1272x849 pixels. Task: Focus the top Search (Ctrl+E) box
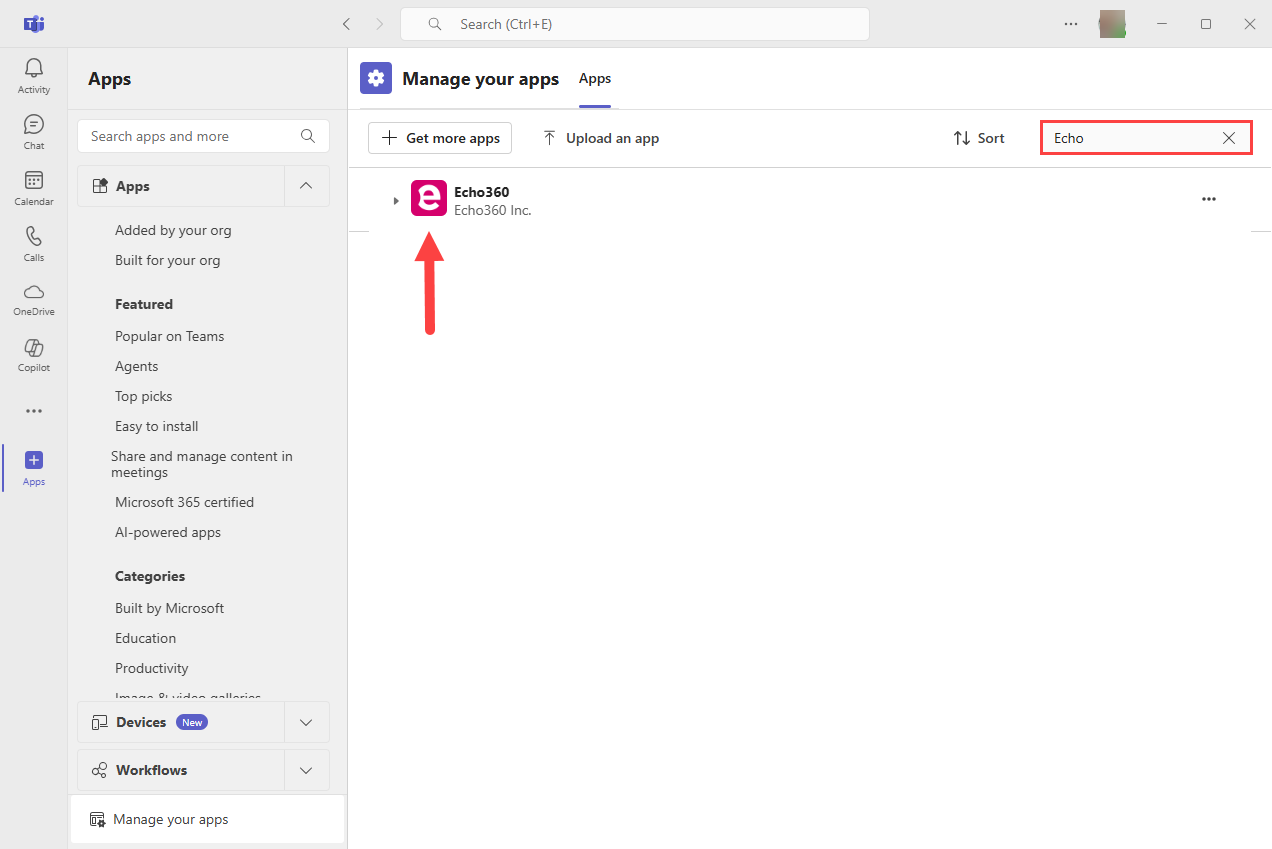[x=635, y=24]
